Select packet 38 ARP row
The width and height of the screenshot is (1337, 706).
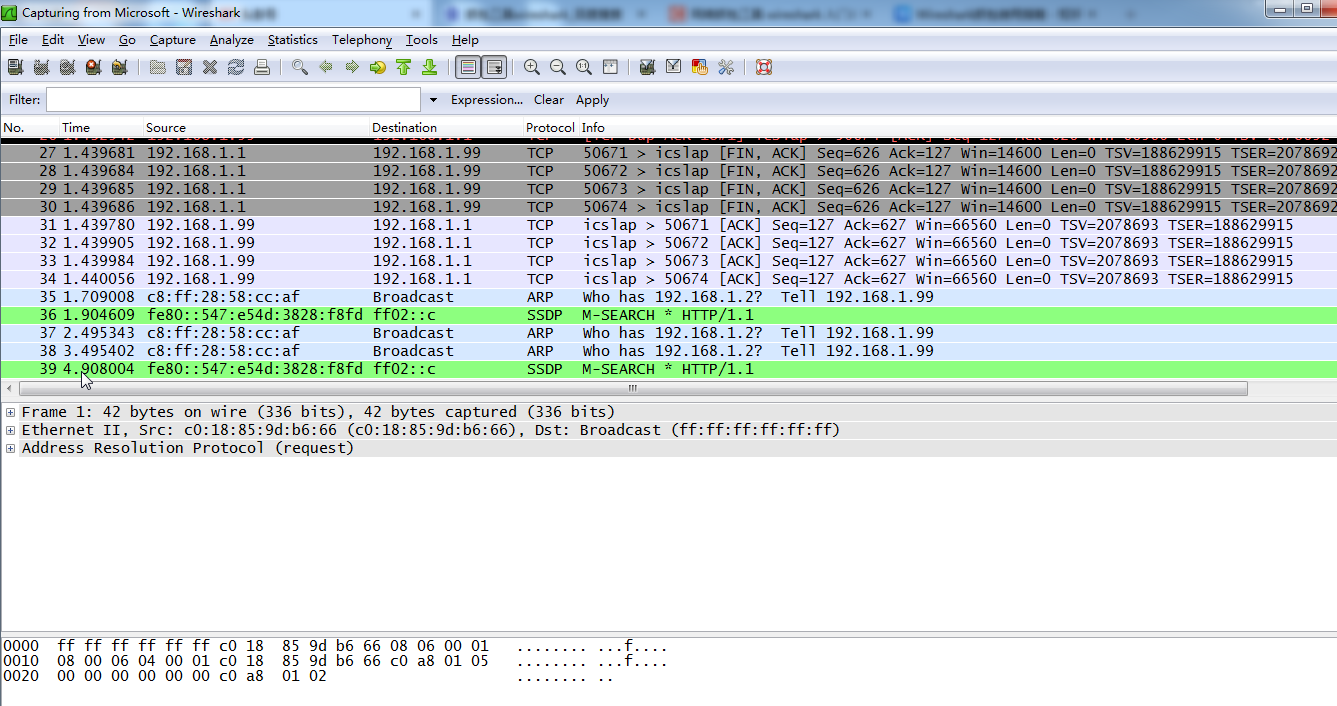pyautogui.click(x=668, y=351)
